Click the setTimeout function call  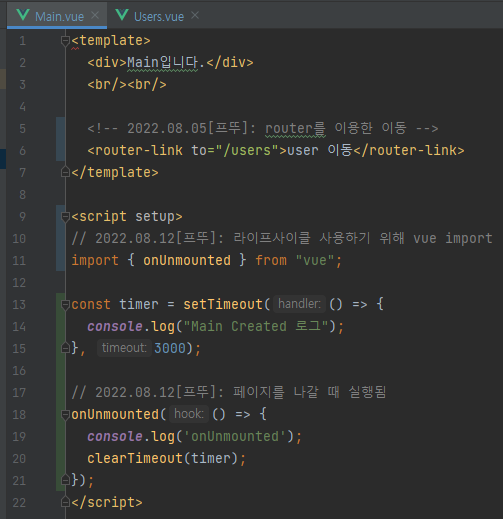coord(223,304)
